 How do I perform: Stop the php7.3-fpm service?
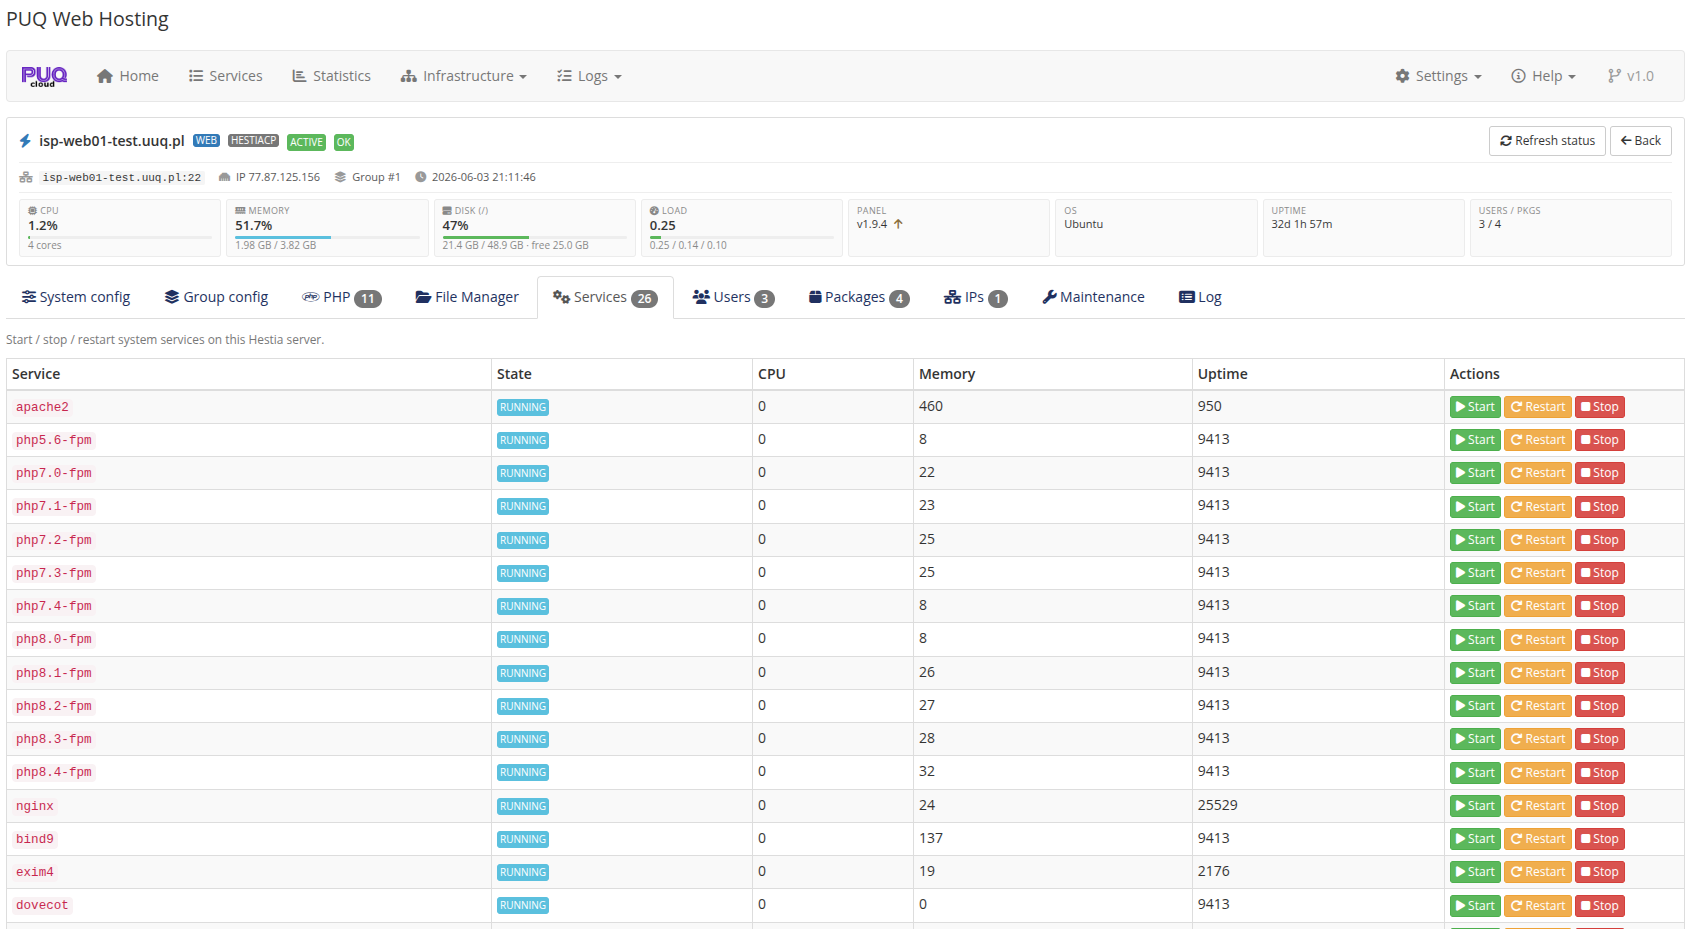1600,573
